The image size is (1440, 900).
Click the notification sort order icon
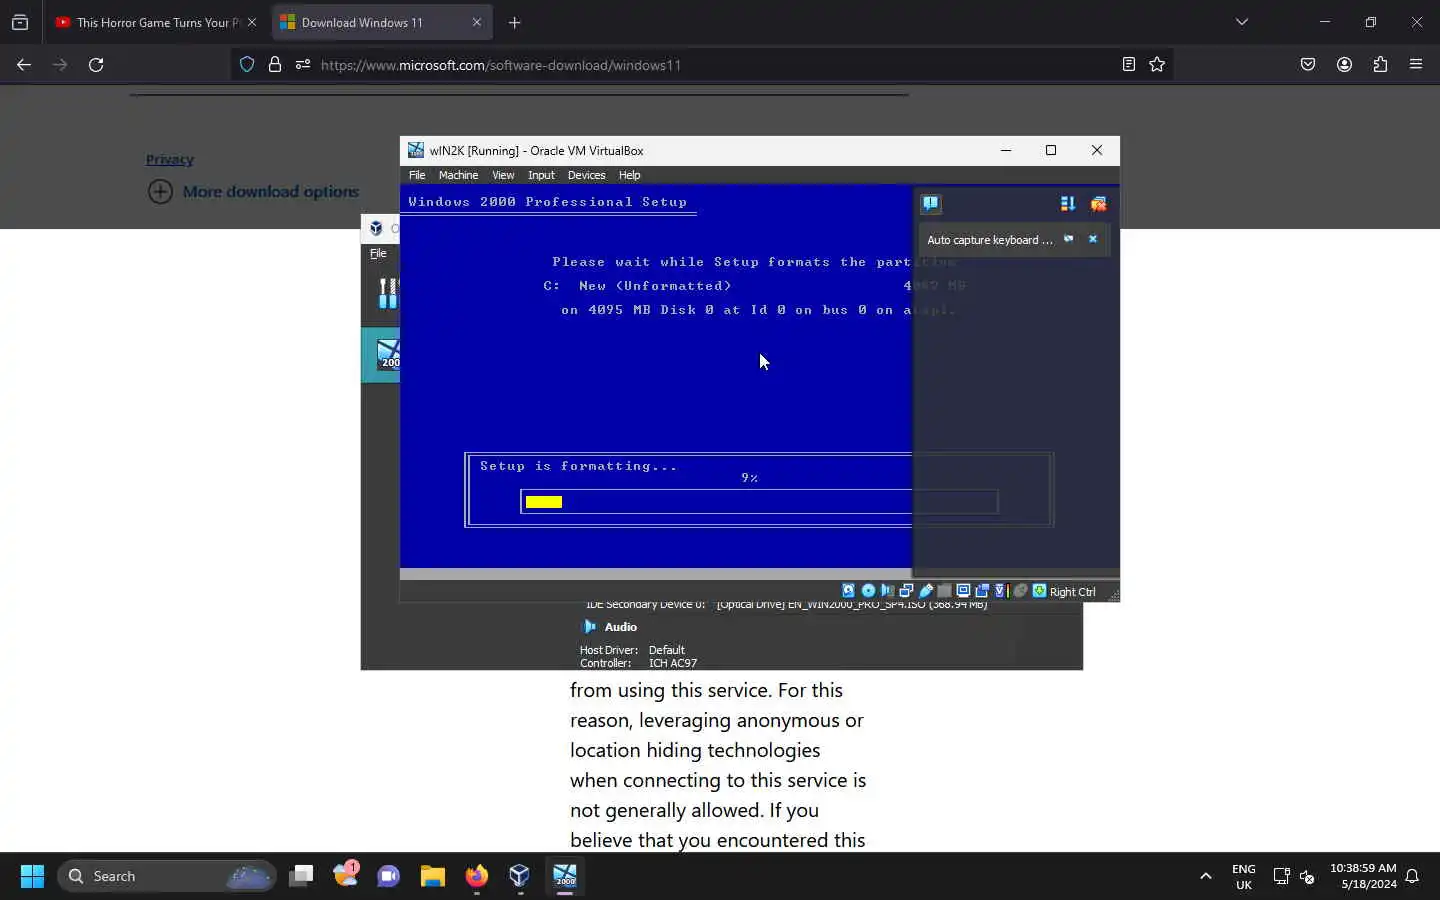[1068, 204]
